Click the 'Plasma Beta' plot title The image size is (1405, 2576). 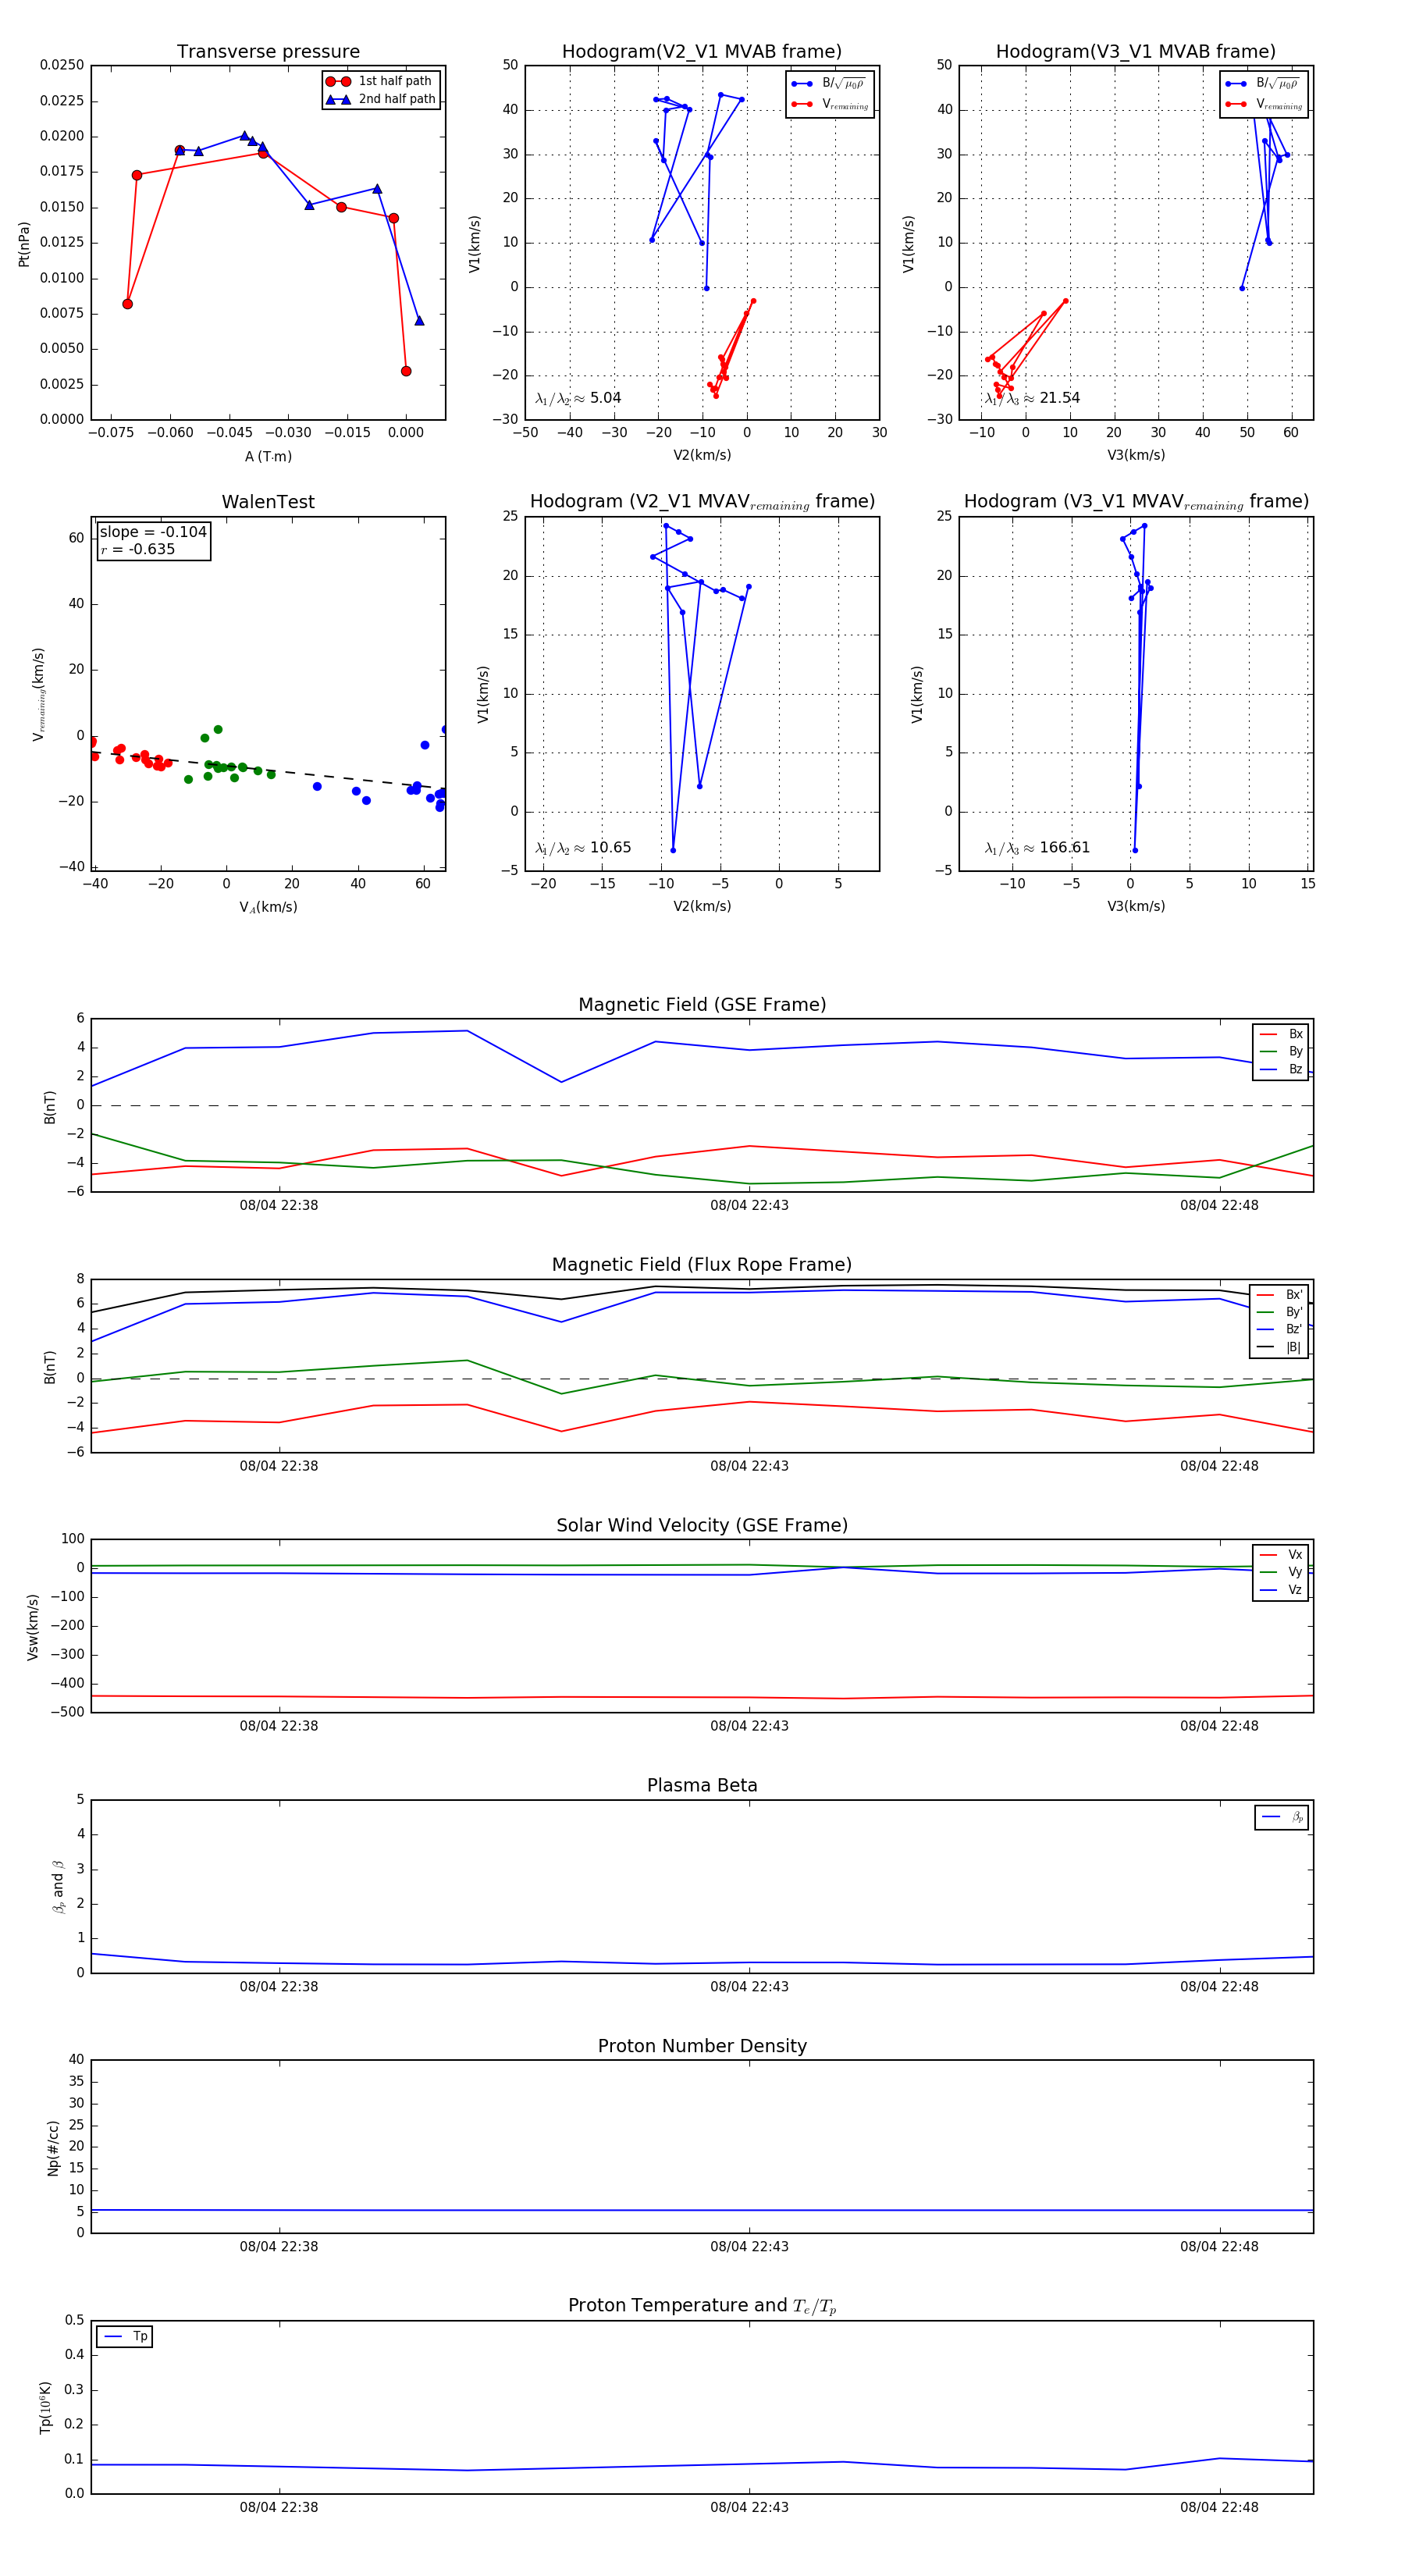(702, 1785)
